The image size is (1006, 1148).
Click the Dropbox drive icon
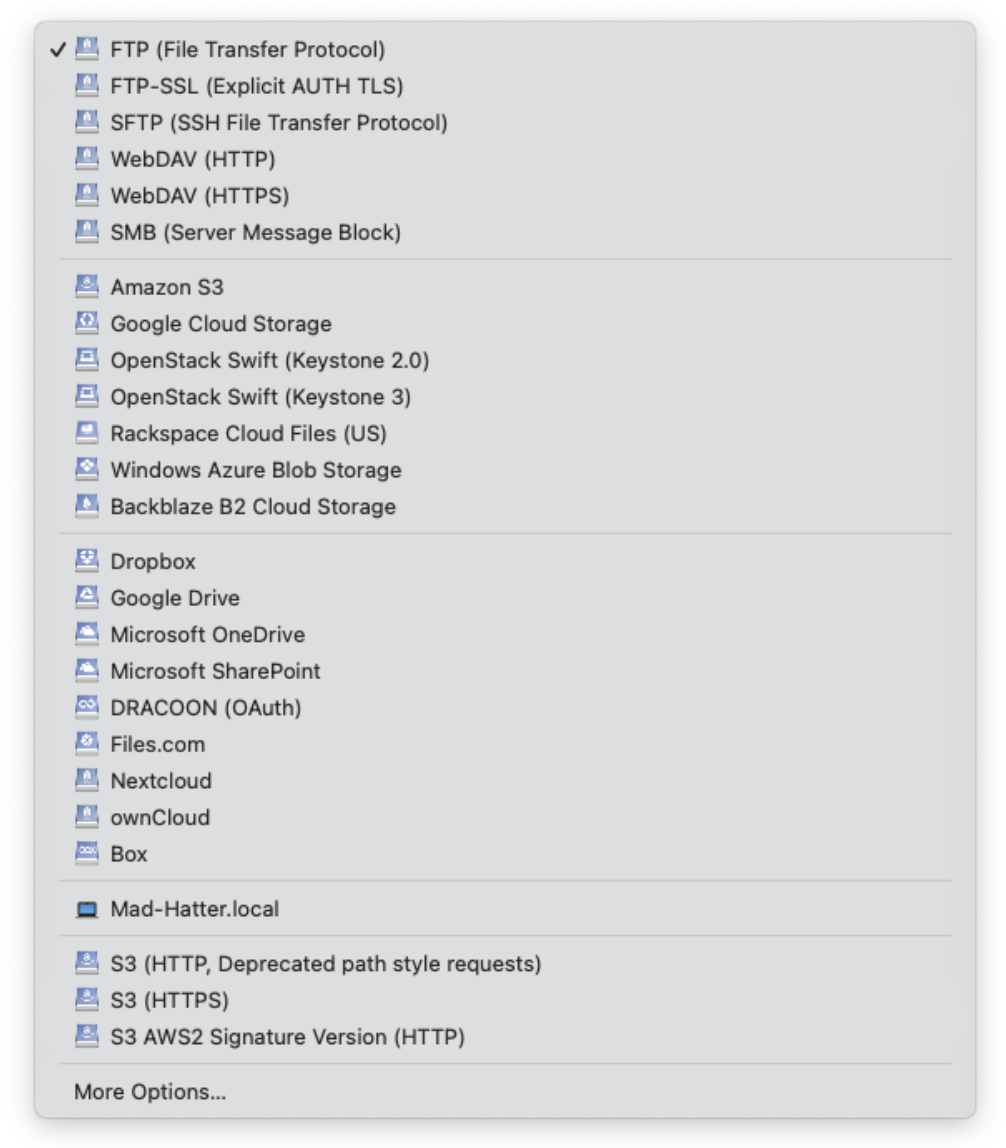tap(87, 561)
